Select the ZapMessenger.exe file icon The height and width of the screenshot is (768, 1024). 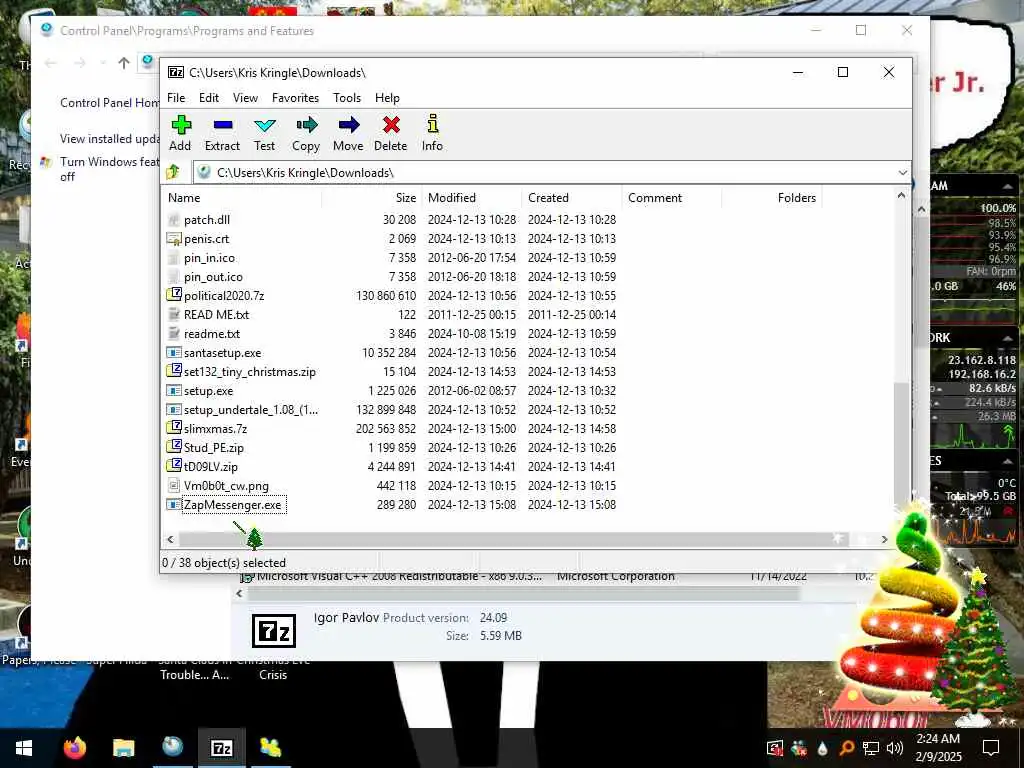click(174, 504)
